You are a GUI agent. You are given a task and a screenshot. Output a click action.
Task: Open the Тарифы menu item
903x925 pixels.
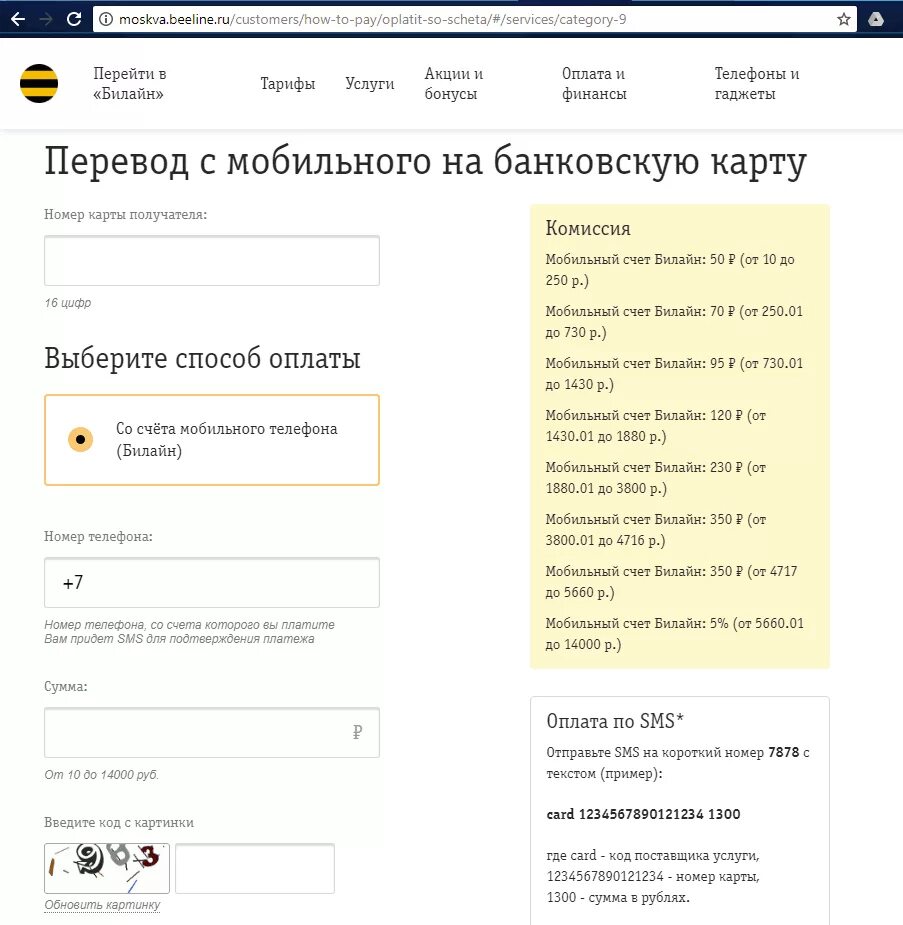coord(288,84)
